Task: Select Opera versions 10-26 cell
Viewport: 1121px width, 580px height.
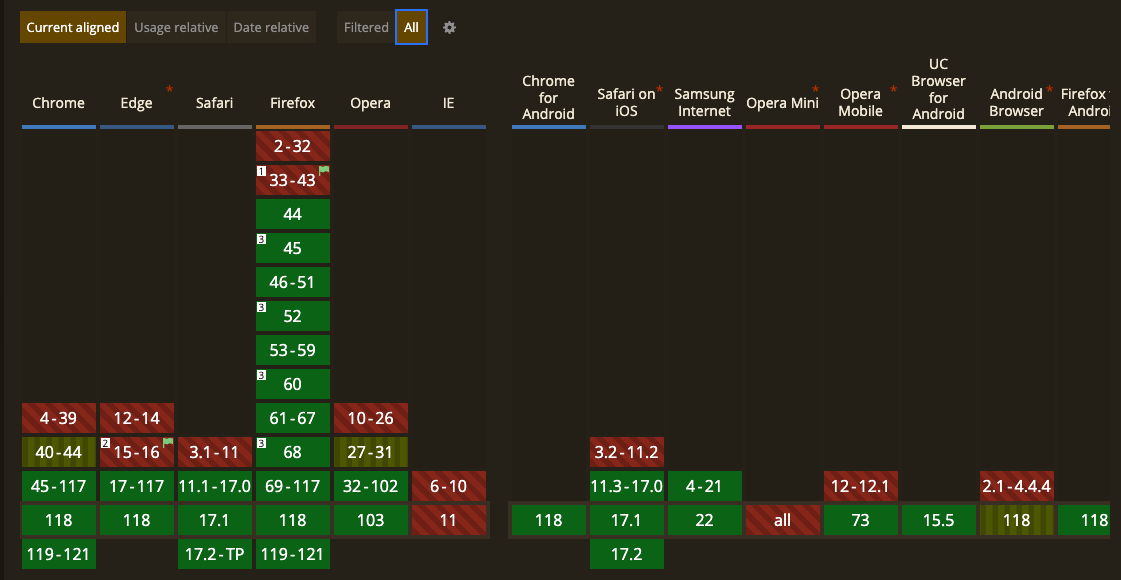Action: click(370, 418)
